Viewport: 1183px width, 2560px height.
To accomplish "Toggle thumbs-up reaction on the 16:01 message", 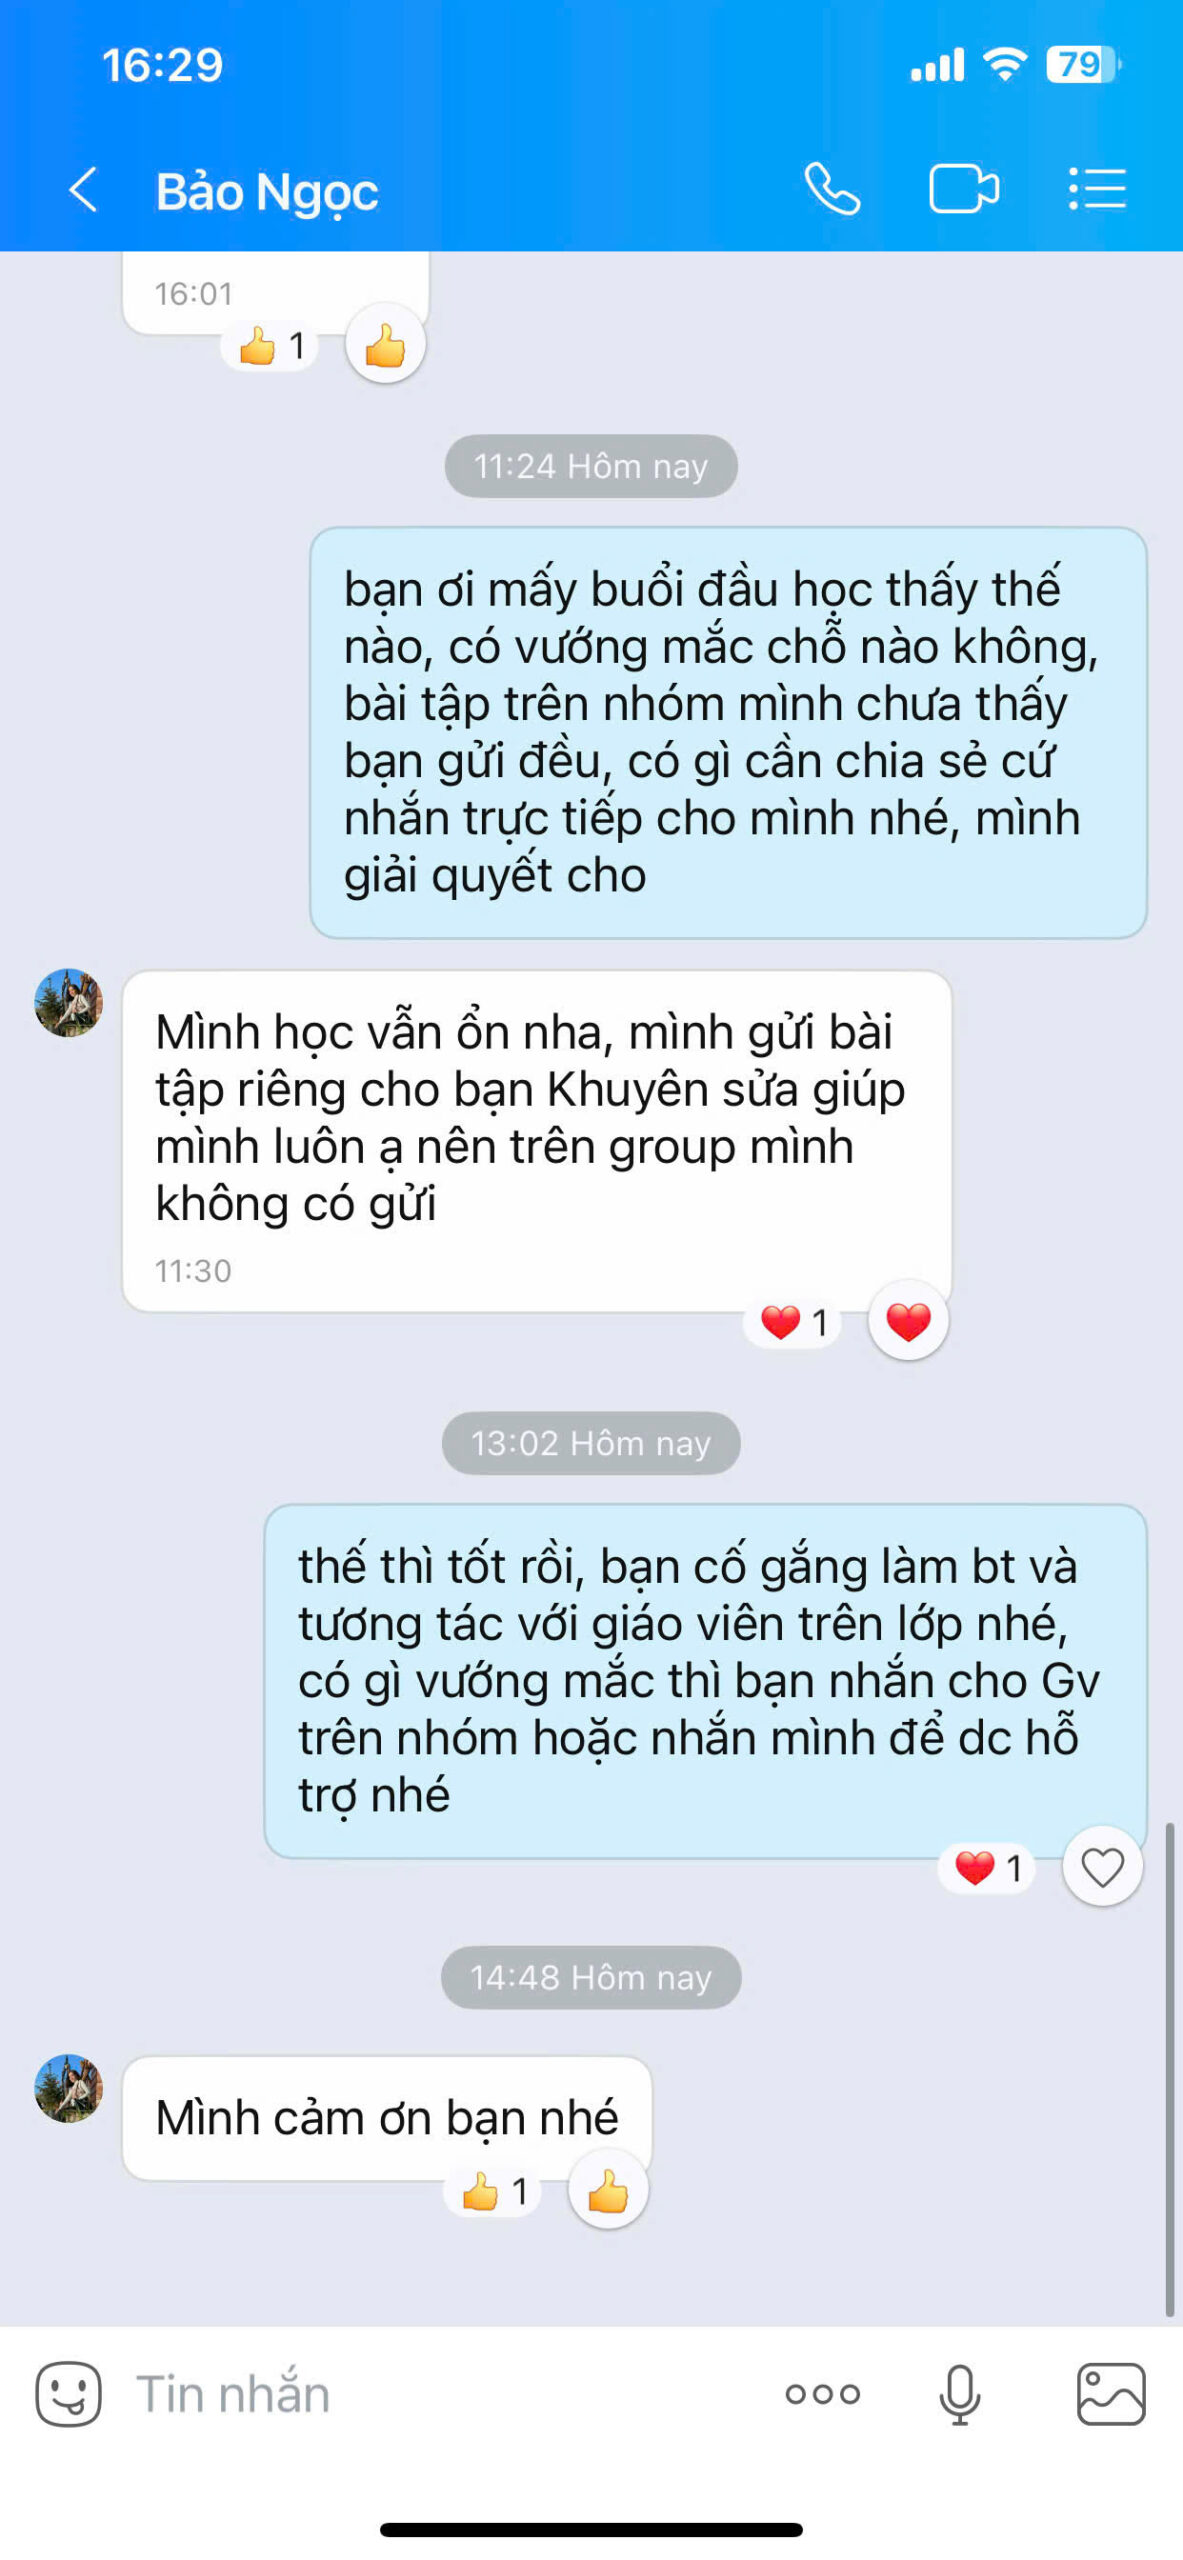I will (x=385, y=346).
